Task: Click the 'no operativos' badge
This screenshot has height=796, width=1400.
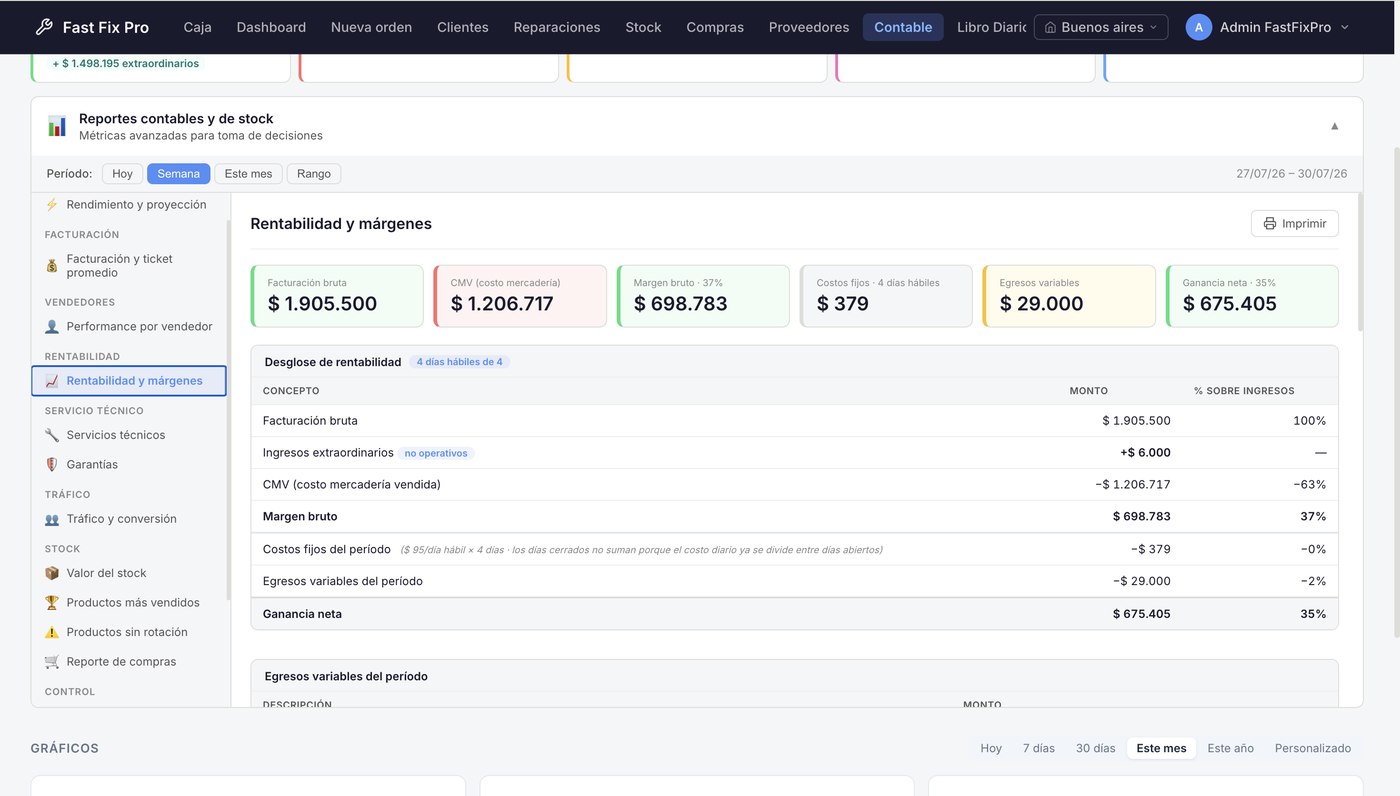Action: coord(436,453)
